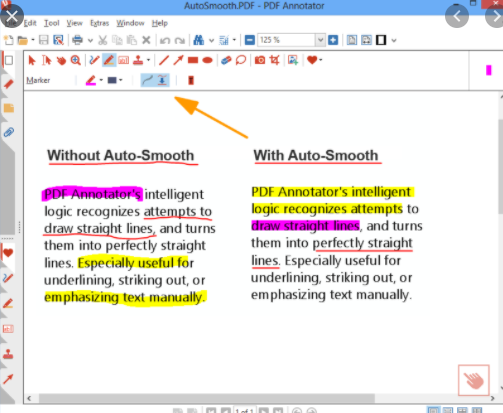Choose the Select Text tool
The width and height of the screenshot is (503, 413).
click(x=47, y=60)
